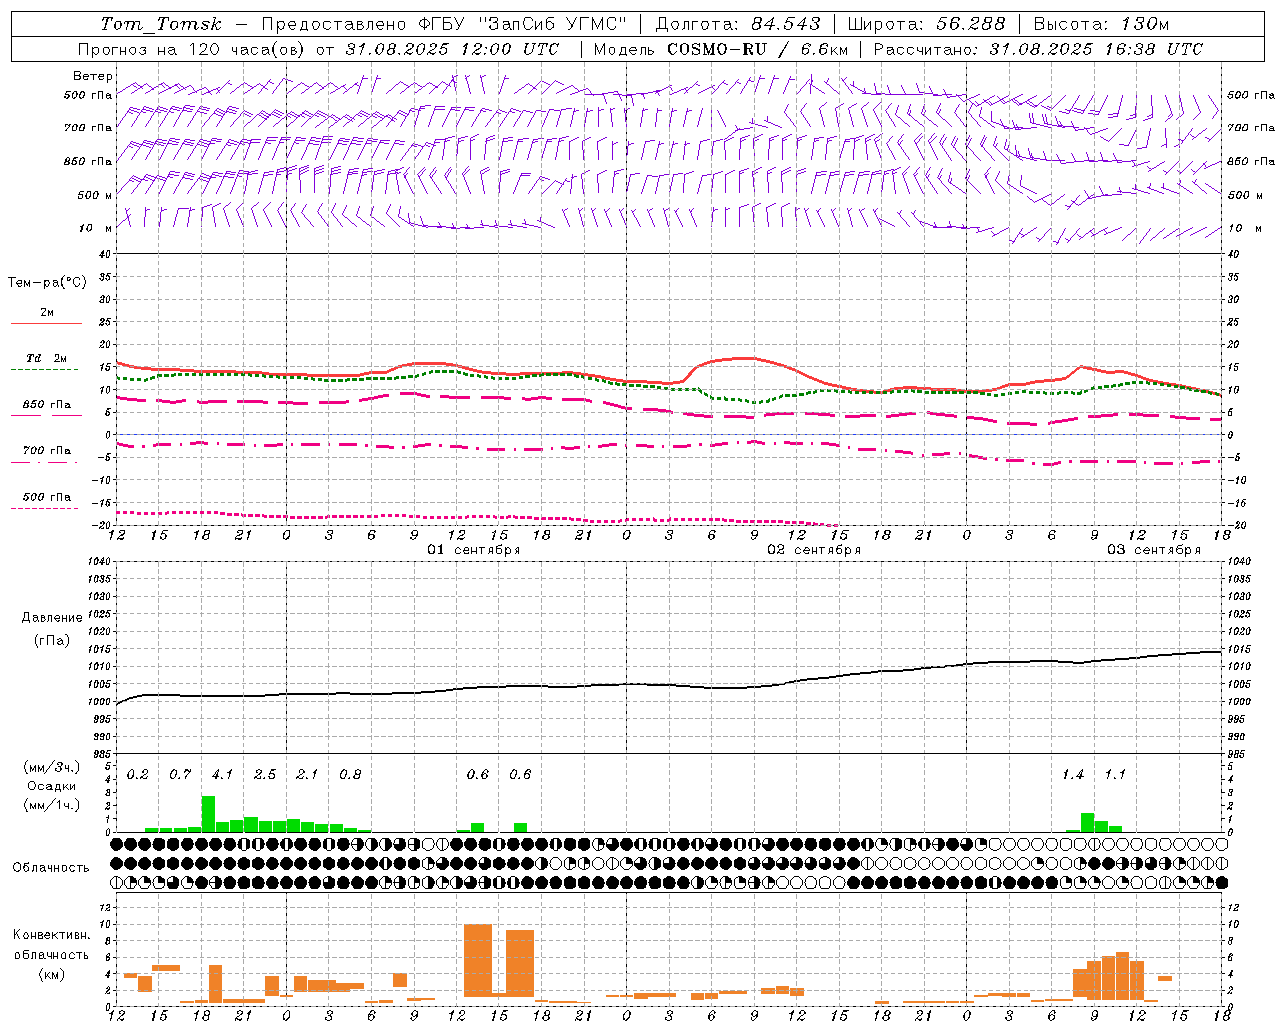Viewport: 1280px width, 1024px height.
Task: Click the 'Td 2м' dew point legend entry
Action: pyautogui.click(x=47, y=358)
